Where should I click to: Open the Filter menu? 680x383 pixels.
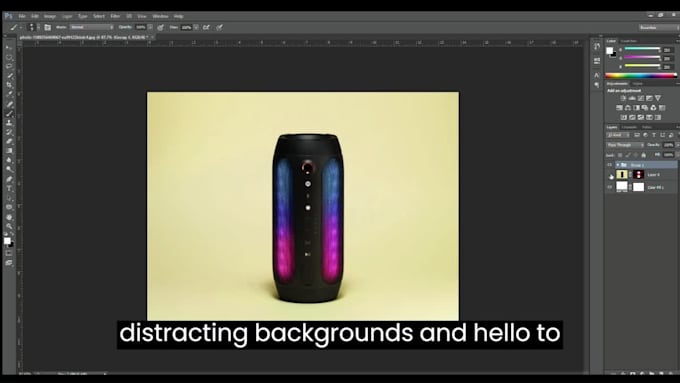point(115,16)
